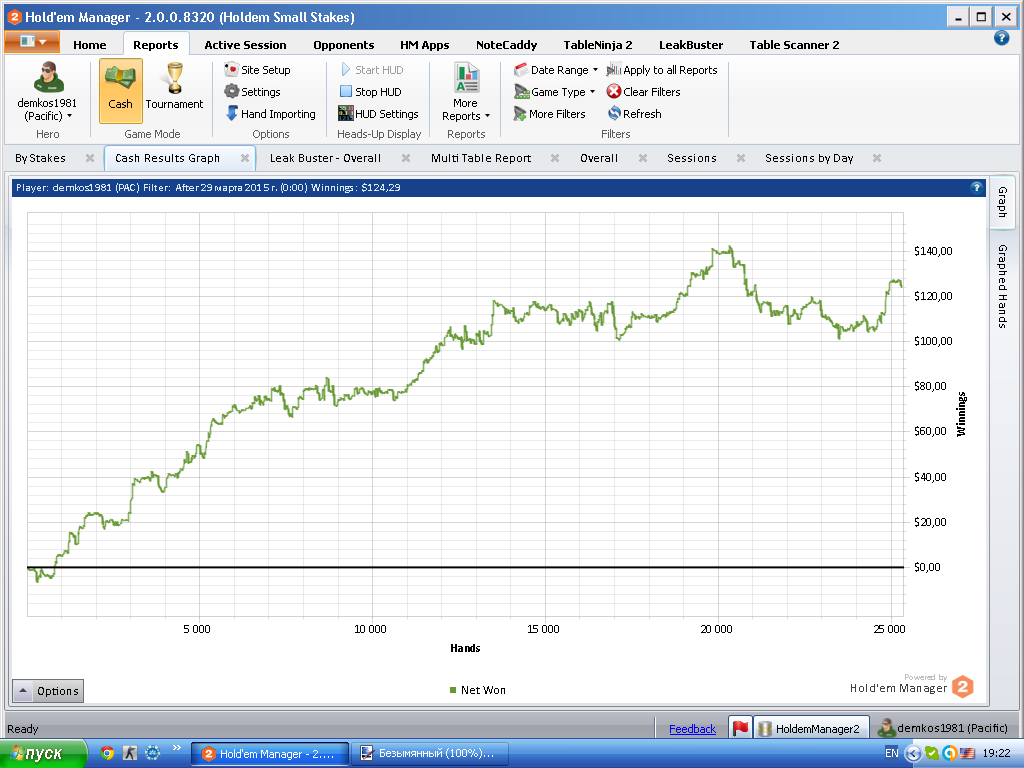
Task: Open HUD Settings
Action: click(x=378, y=114)
